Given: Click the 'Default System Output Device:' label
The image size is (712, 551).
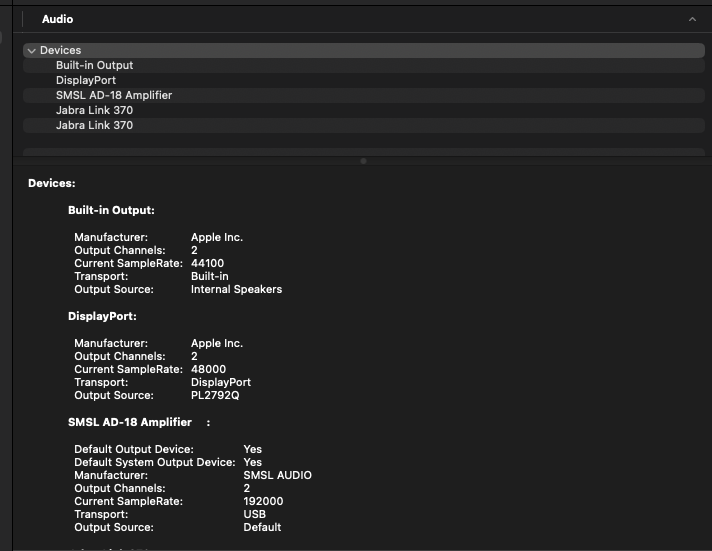Looking at the screenshot, I should pyautogui.click(x=155, y=462).
